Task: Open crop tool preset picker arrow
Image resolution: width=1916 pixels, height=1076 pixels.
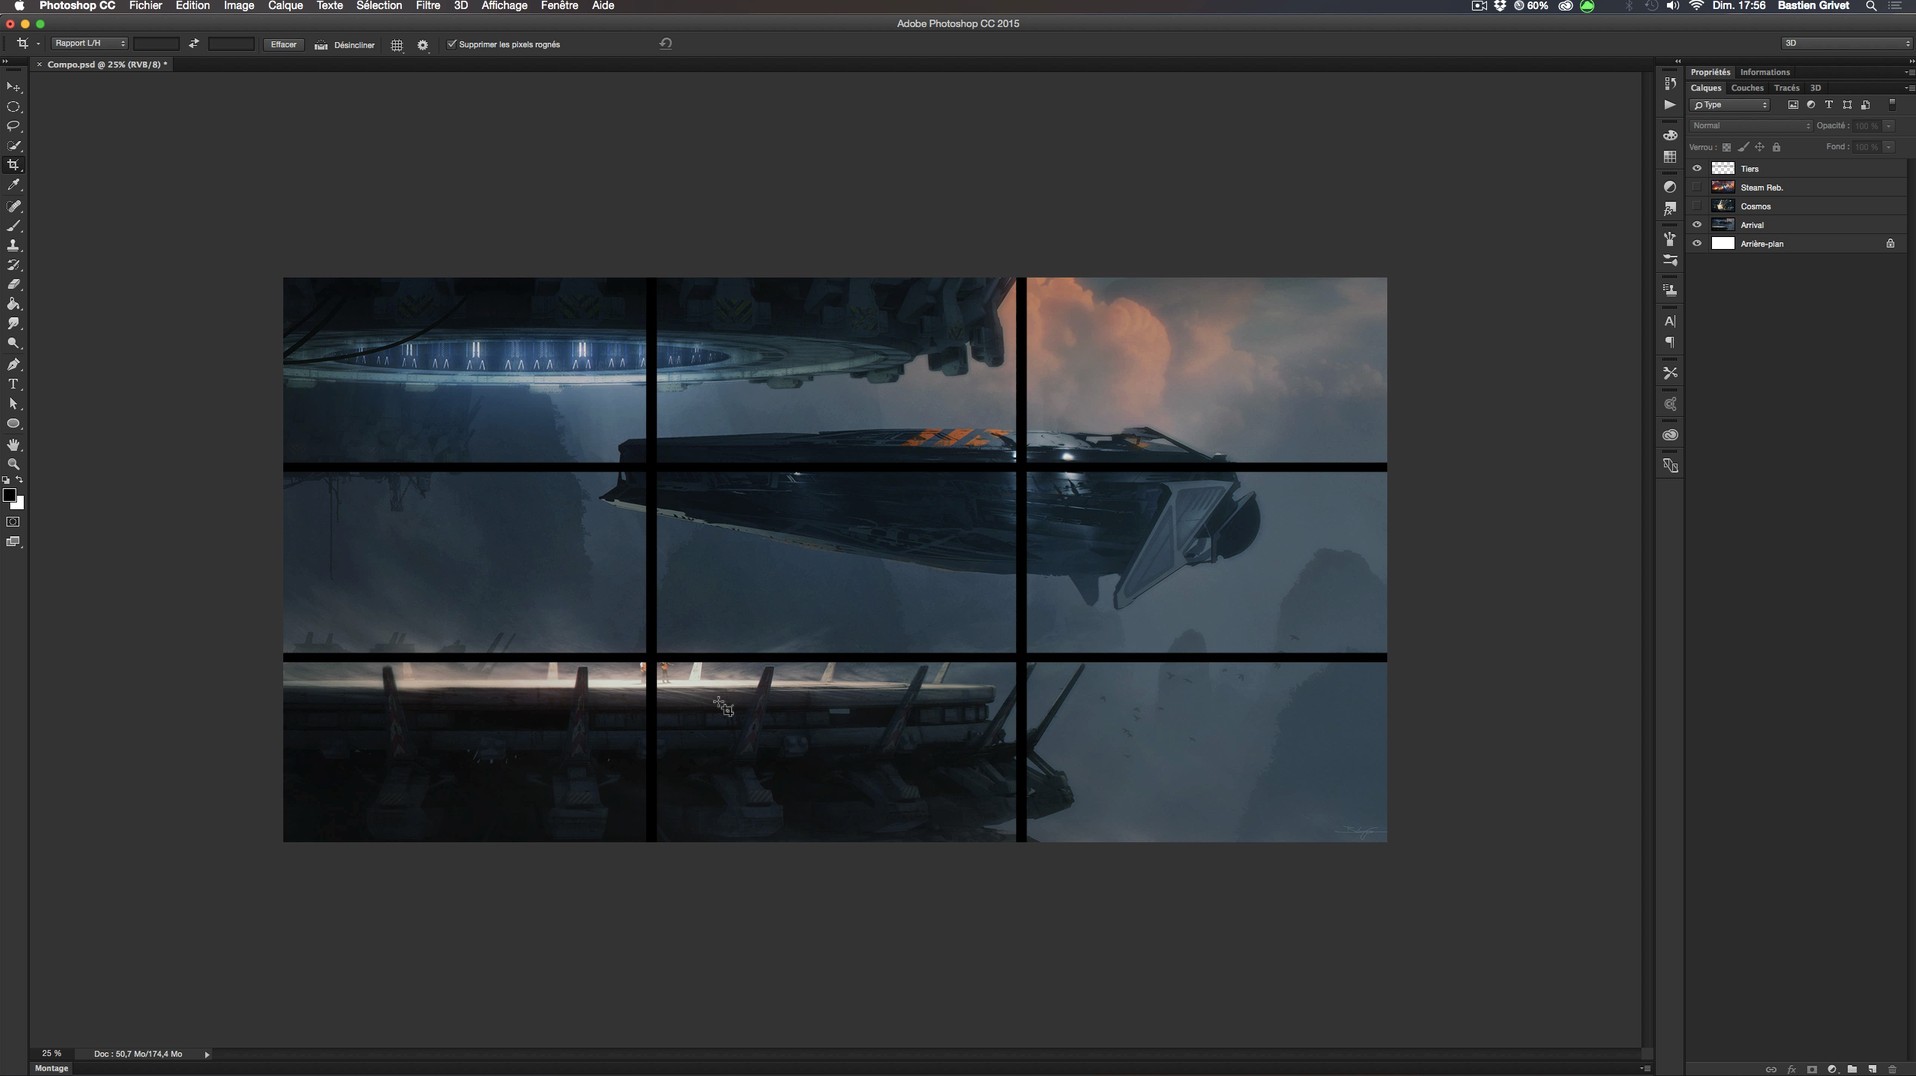Action: pos(38,44)
